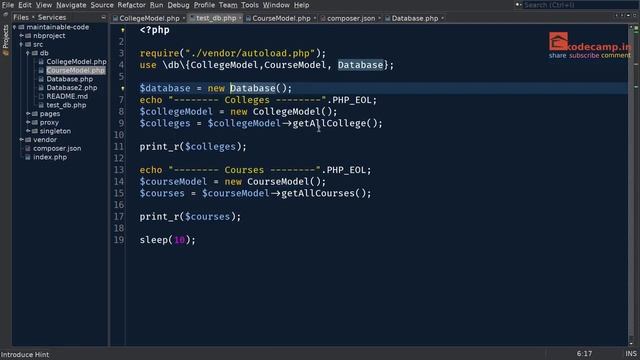Open the Help menu
The width and height of the screenshot is (640, 360).
click(x=301, y=5)
